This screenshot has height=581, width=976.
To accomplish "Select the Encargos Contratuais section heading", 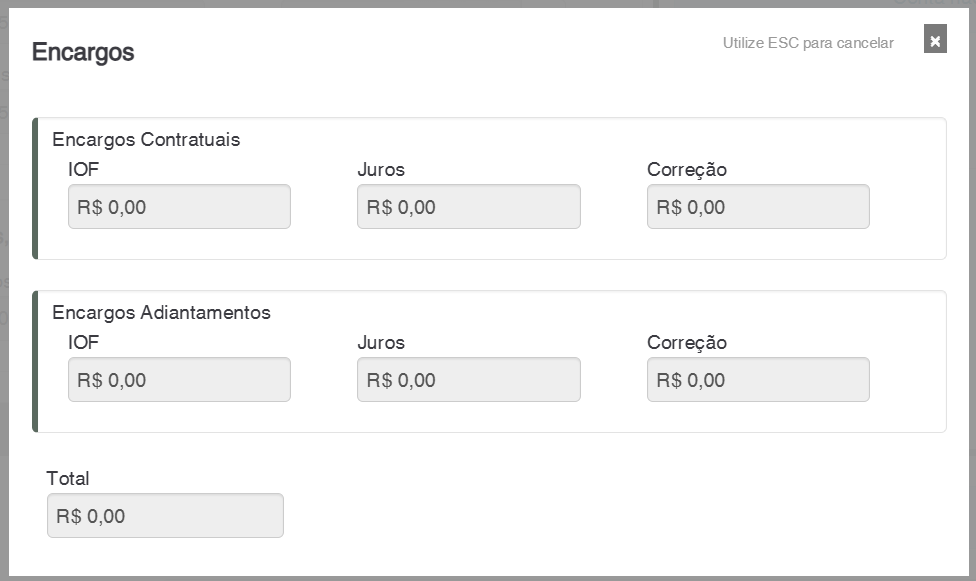I will 146,139.
